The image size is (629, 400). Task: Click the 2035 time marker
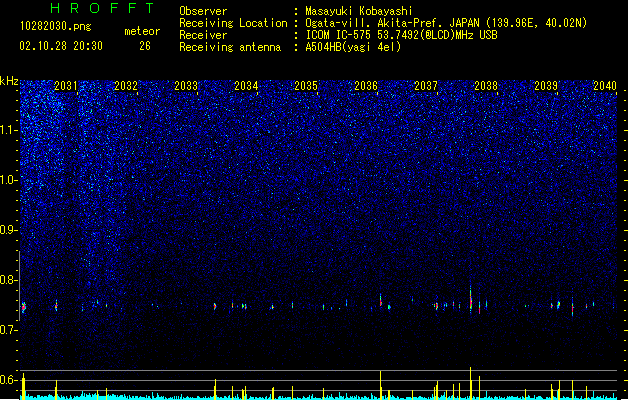(x=306, y=86)
